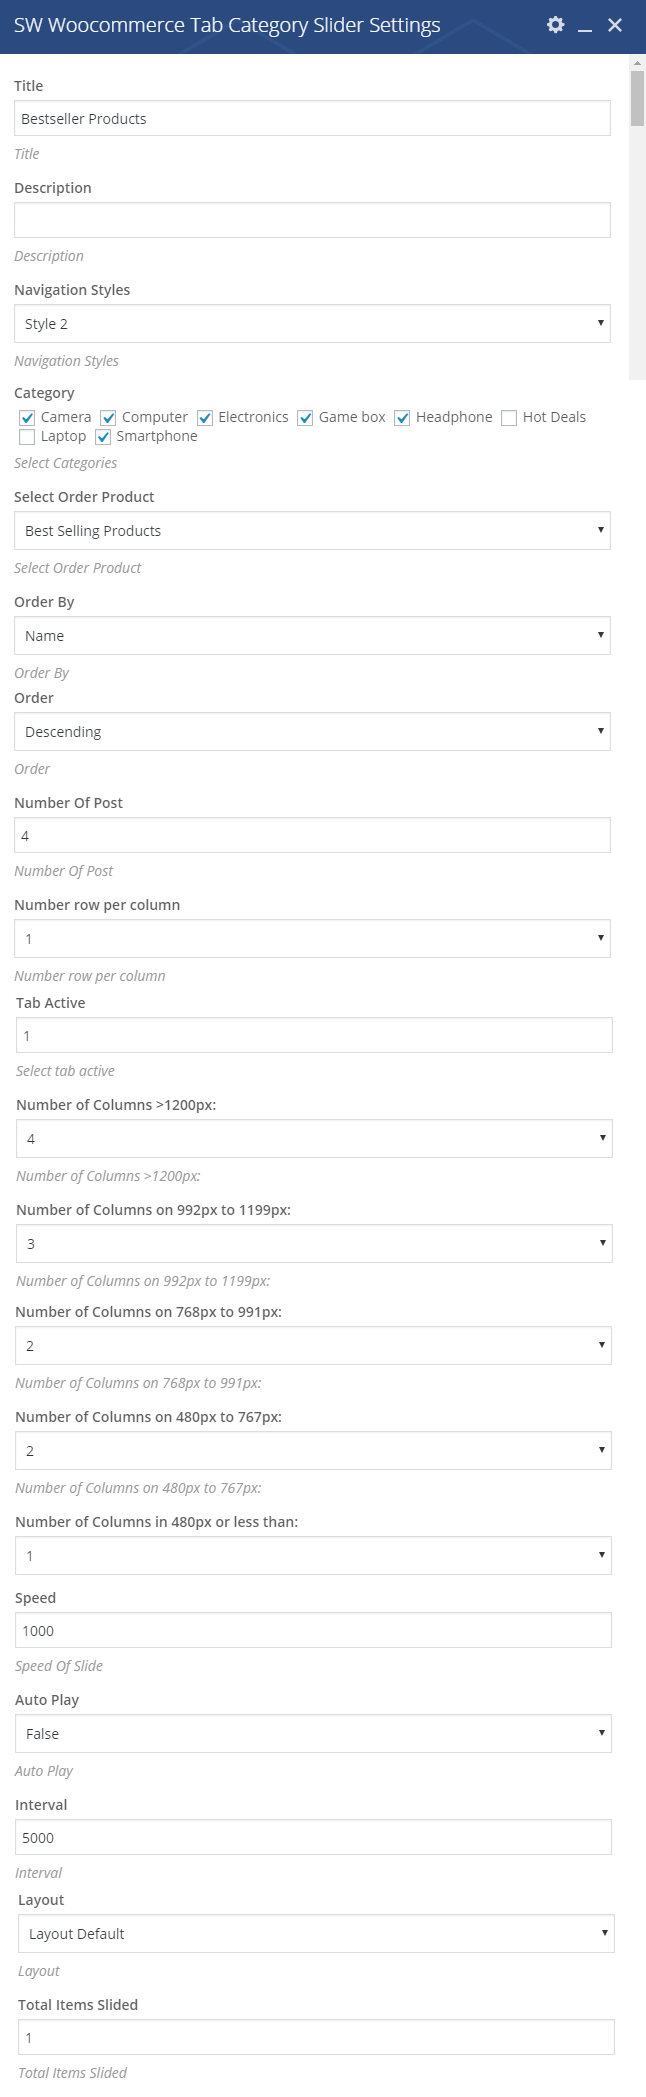Viewport: 646px width, 2097px height.
Task: Enable the Hot Deals category checkbox
Action: tap(509, 418)
